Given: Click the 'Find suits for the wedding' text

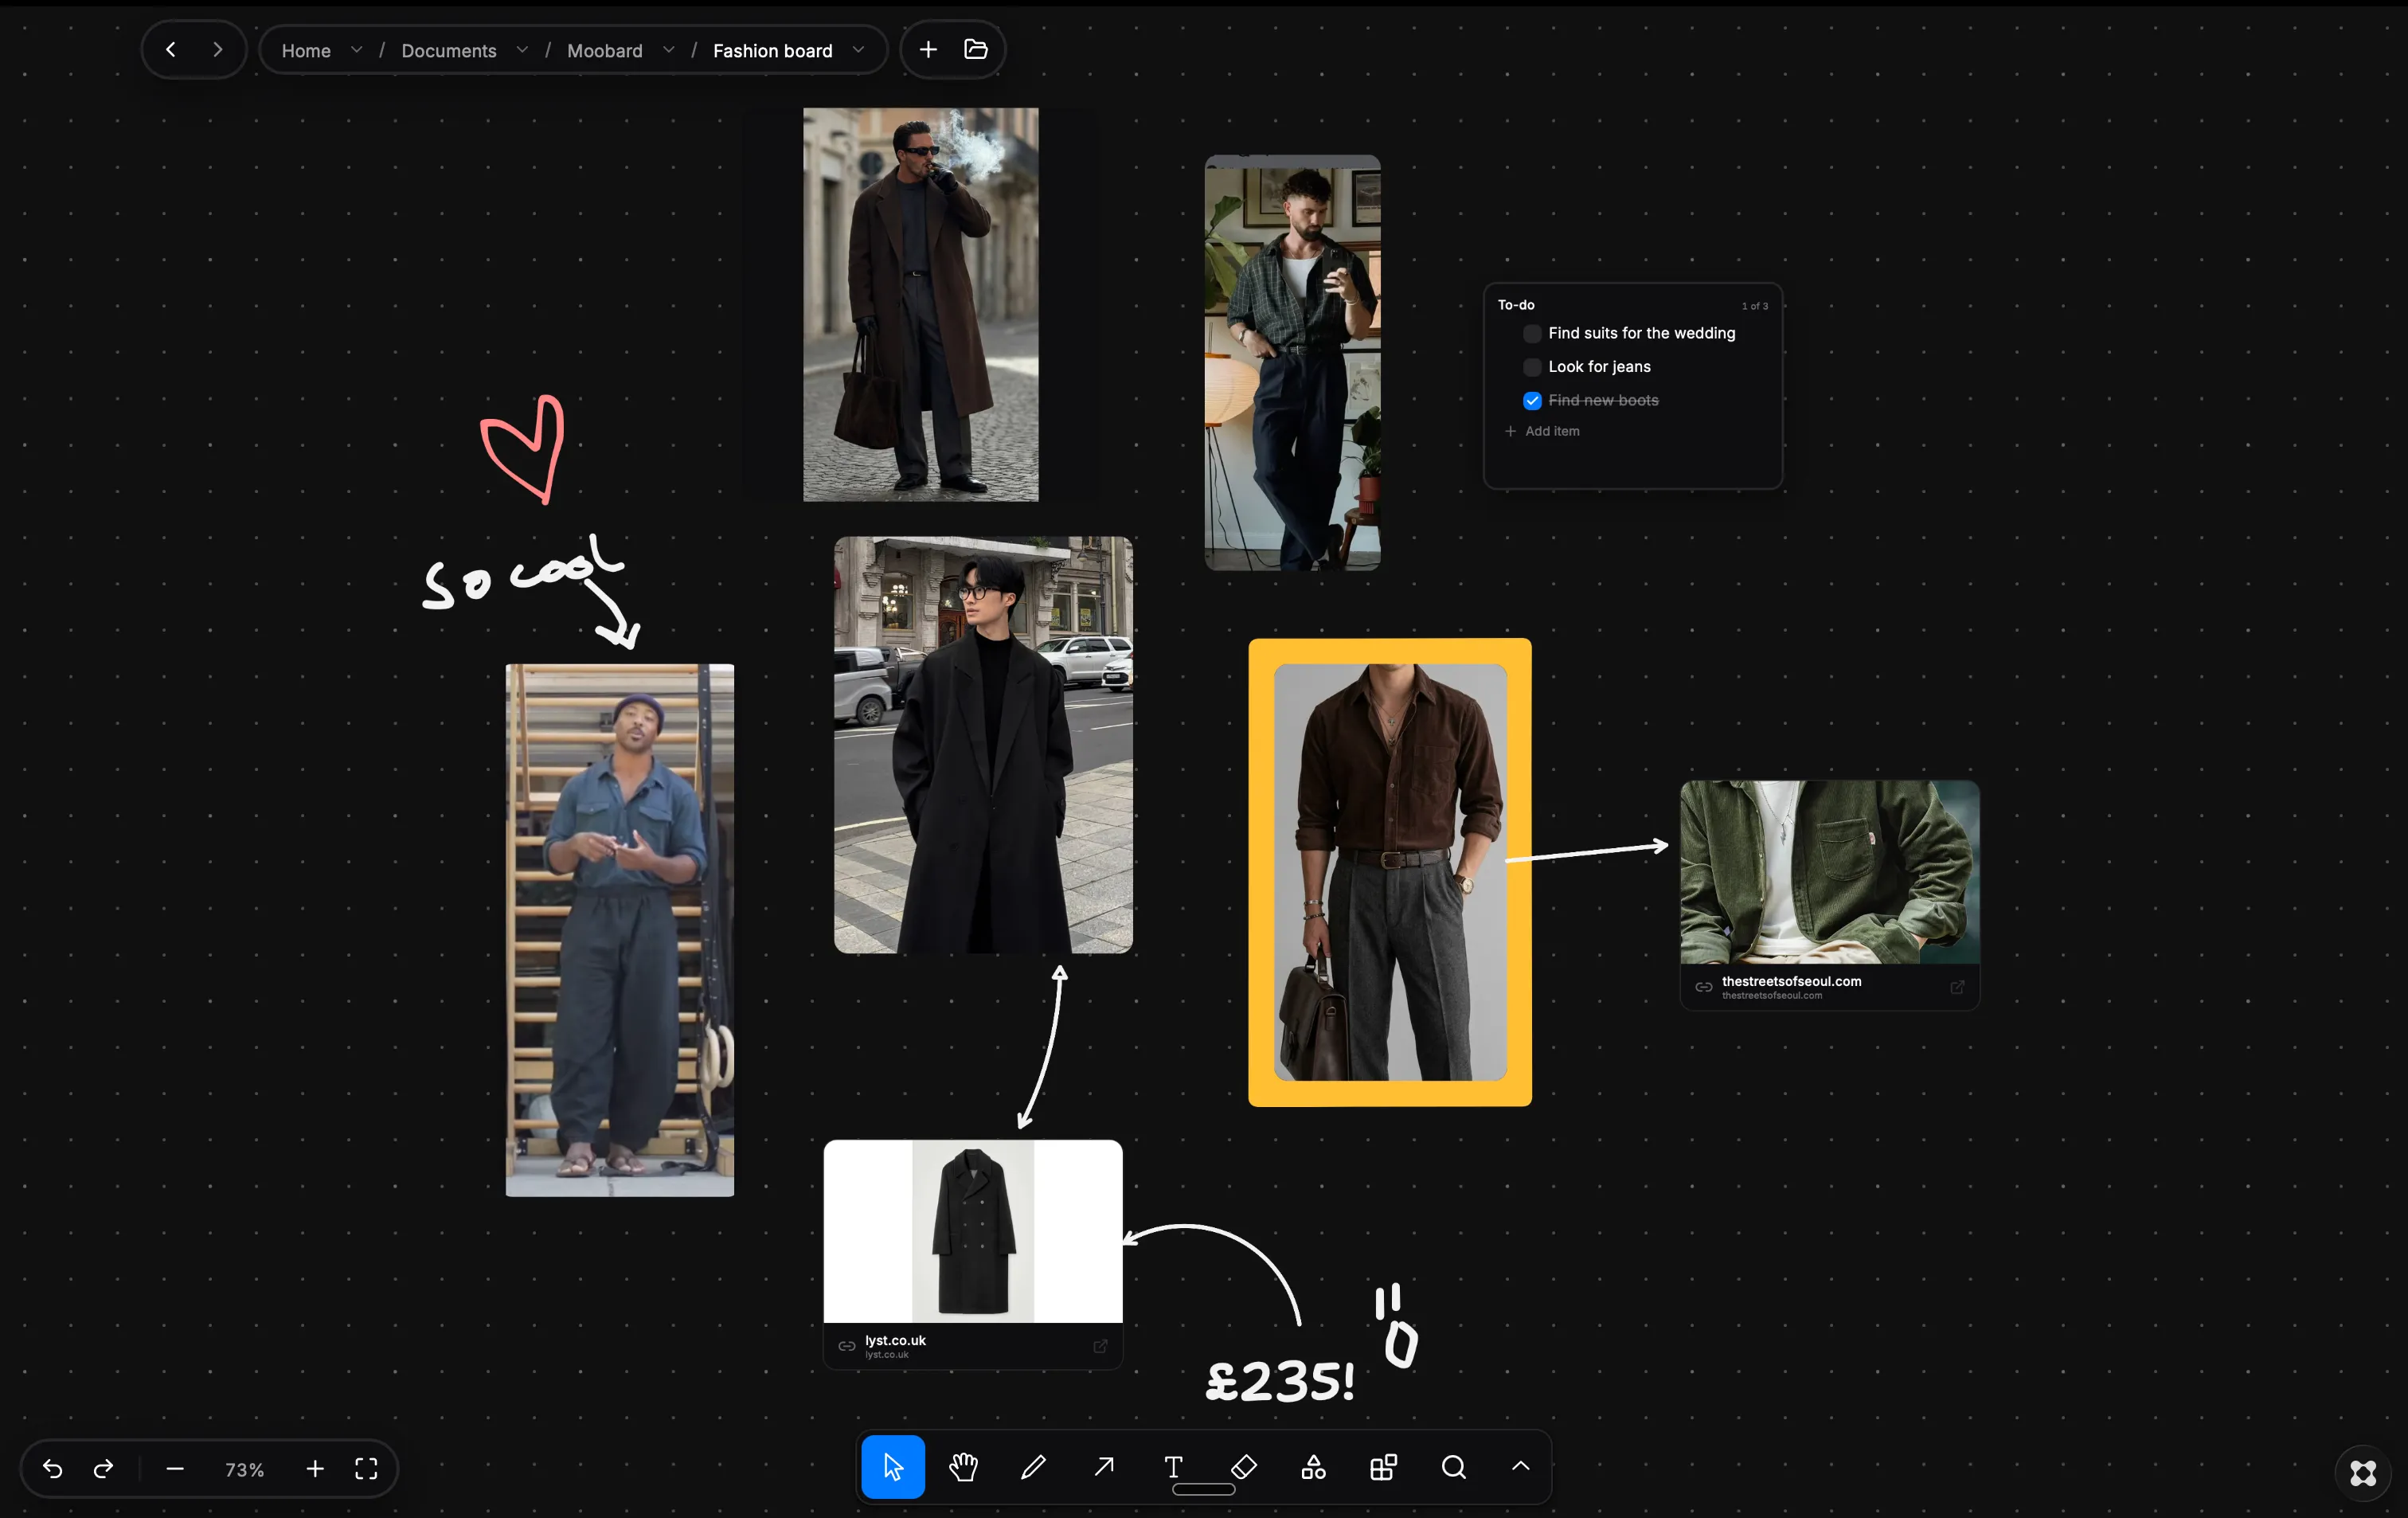Looking at the screenshot, I should point(1641,333).
